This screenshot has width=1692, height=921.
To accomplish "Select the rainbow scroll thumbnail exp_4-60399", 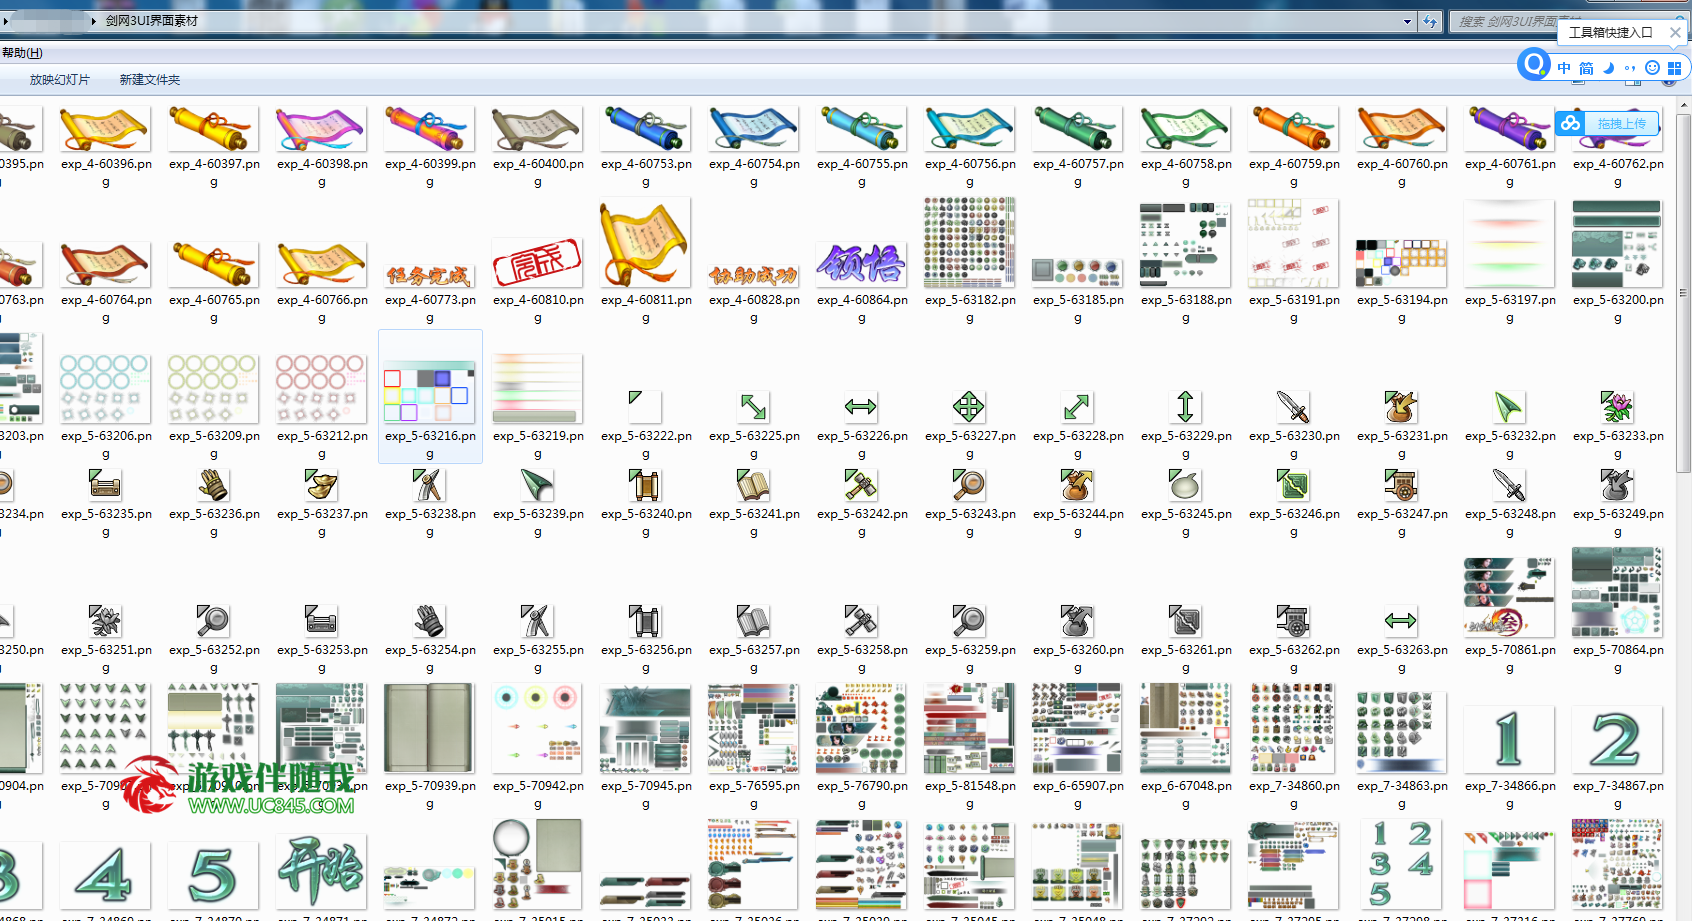I will (x=429, y=128).
